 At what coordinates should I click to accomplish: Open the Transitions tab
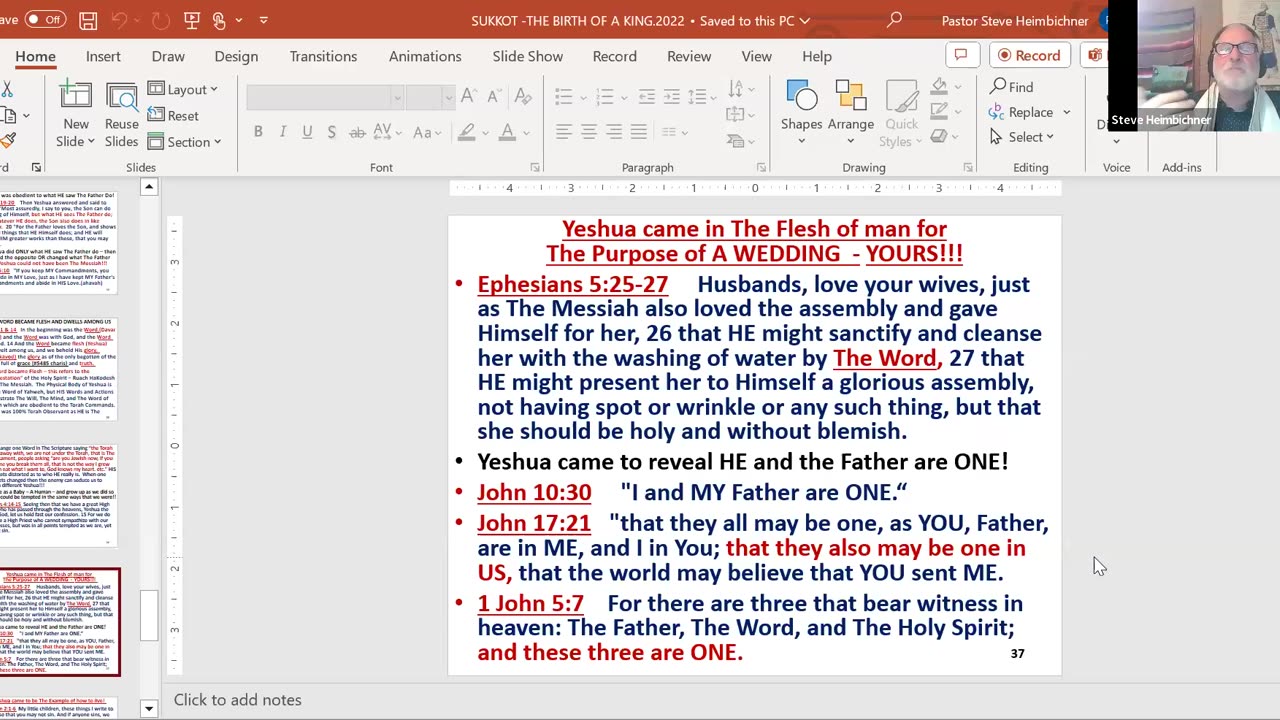pyautogui.click(x=323, y=56)
